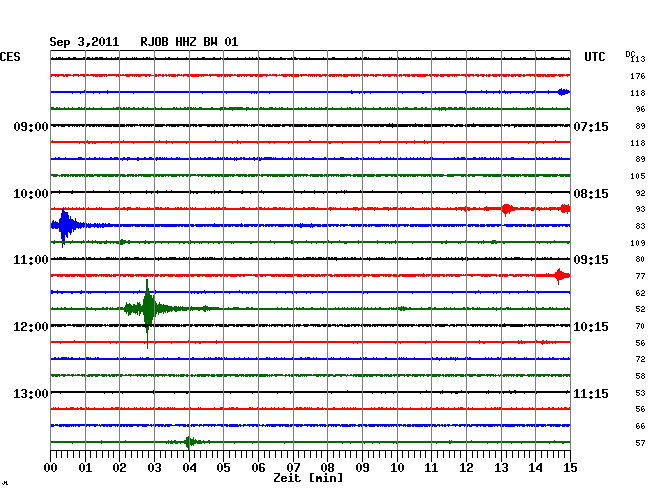The width and height of the screenshot is (650, 494).
Task: Click the '10:15' UTC time label
Action: point(591,327)
